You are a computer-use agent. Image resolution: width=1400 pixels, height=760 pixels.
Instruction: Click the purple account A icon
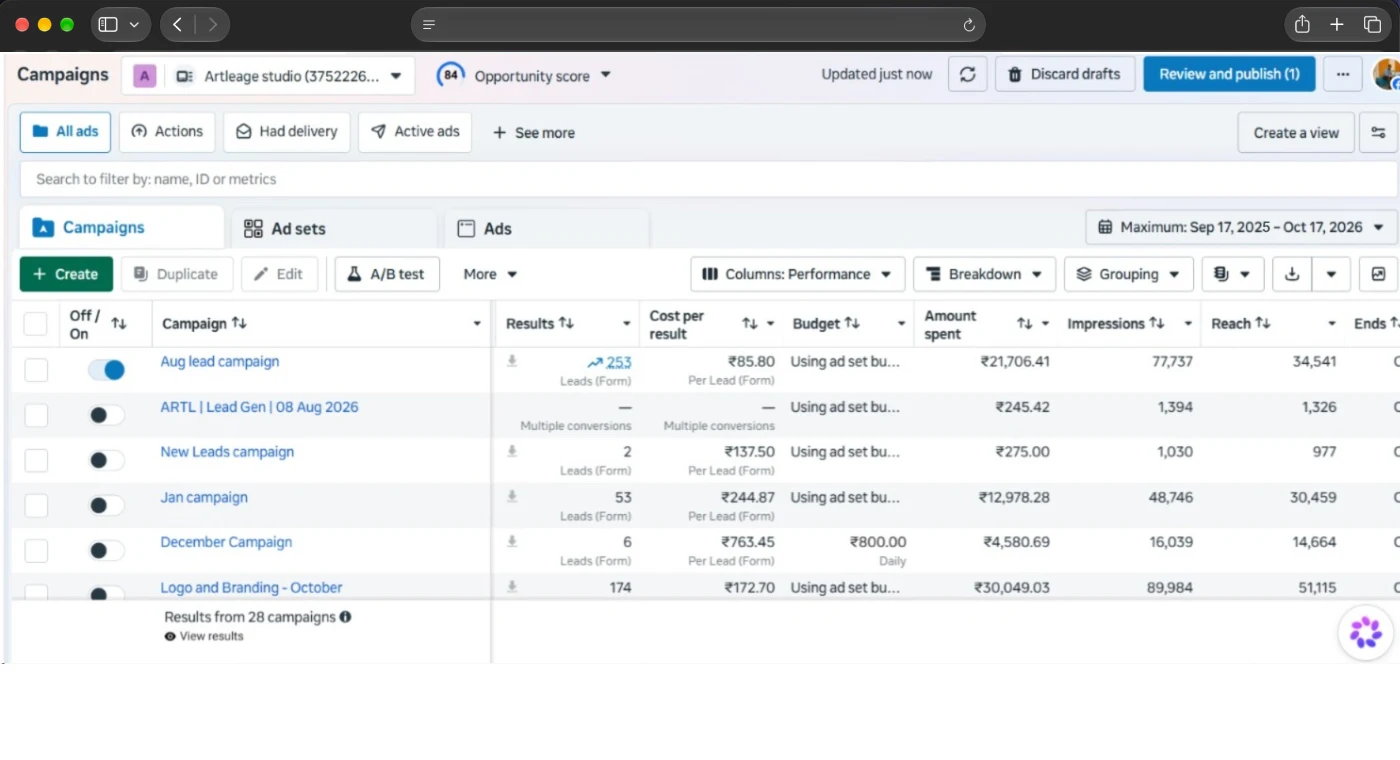[x=144, y=76]
